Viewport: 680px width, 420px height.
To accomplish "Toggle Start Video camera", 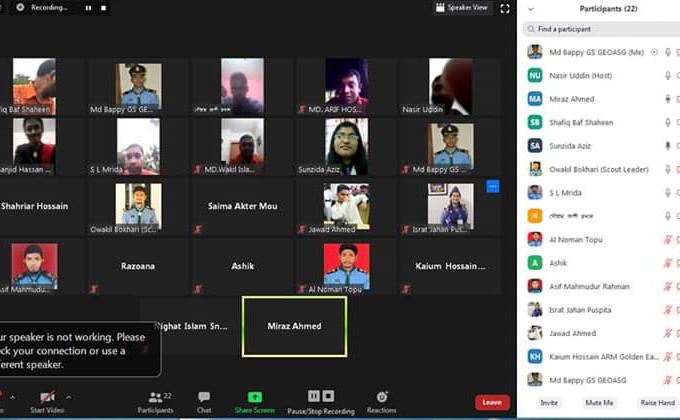I will pos(47,398).
